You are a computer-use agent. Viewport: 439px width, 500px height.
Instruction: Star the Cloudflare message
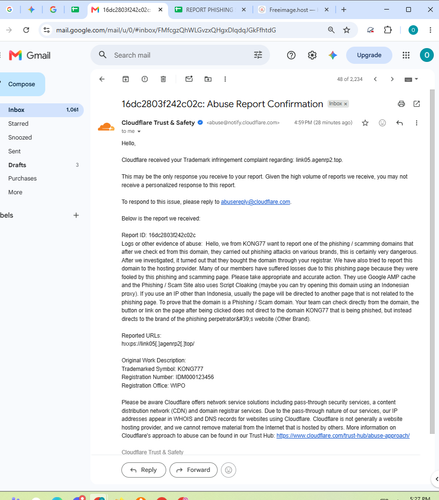point(365,123)
